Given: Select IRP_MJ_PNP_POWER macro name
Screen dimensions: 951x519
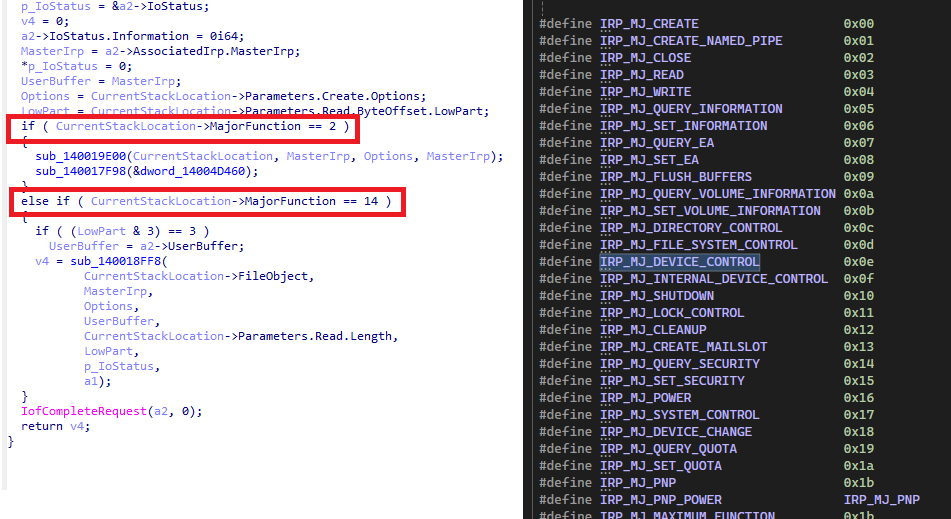Looking at the screenshot, I should pos(661,500).
